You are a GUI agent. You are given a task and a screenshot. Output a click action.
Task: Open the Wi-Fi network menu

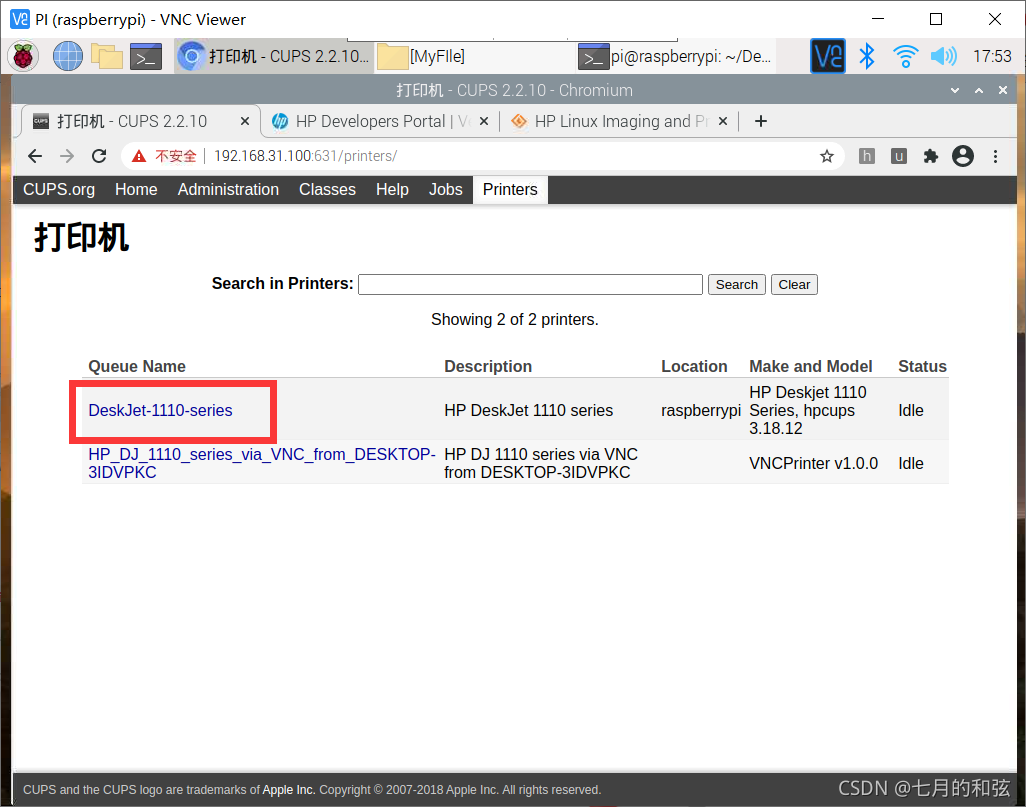tap(906, 56)
